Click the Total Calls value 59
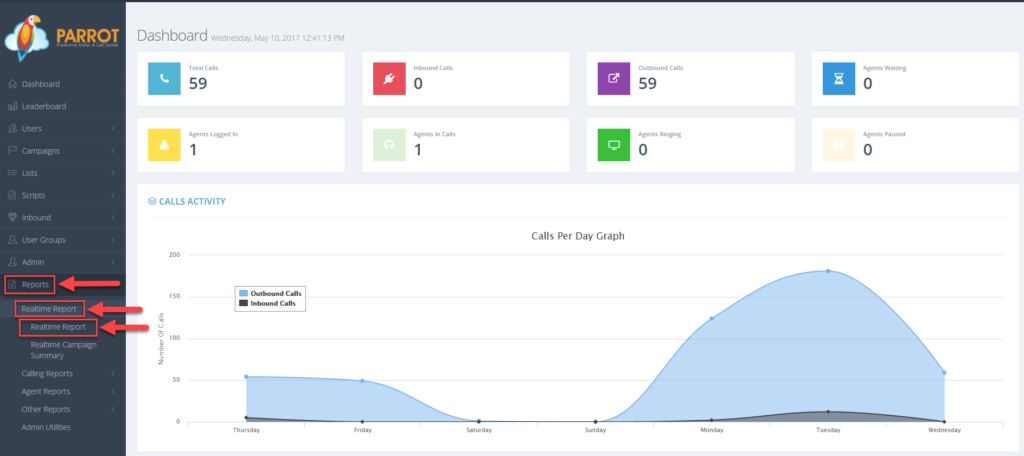Screen dimensions: 1024x456 198,83
